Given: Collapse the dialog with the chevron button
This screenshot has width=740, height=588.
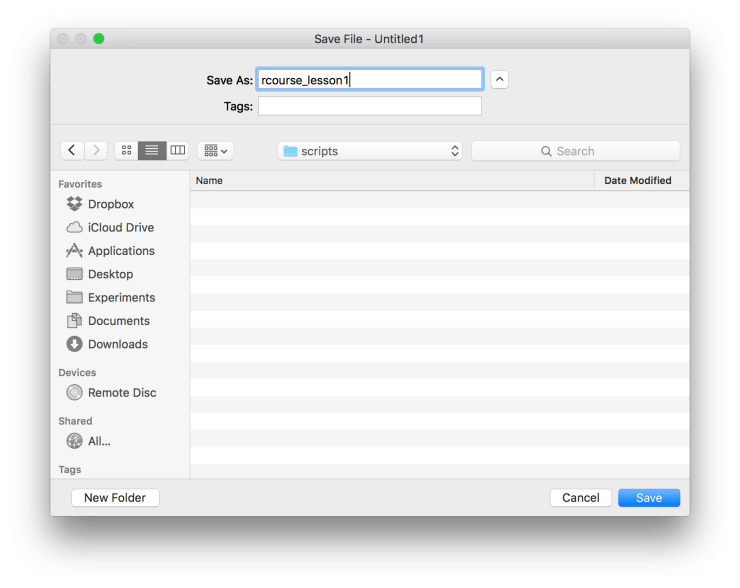Looking at the screenshot, I should [x=500, y=79].
